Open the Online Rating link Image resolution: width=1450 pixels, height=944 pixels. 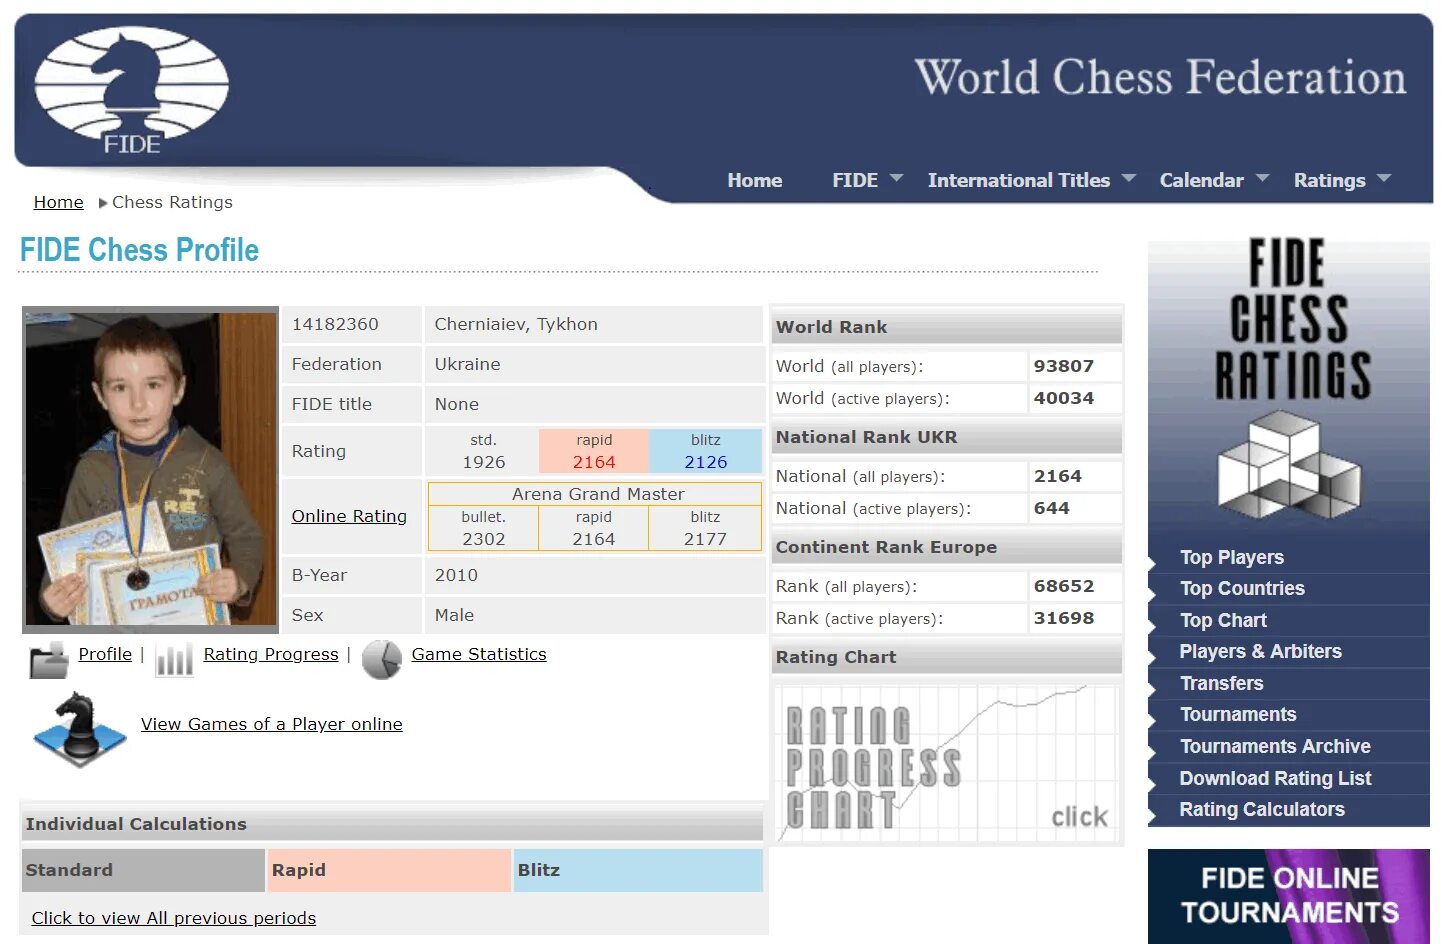click(349, 516)
